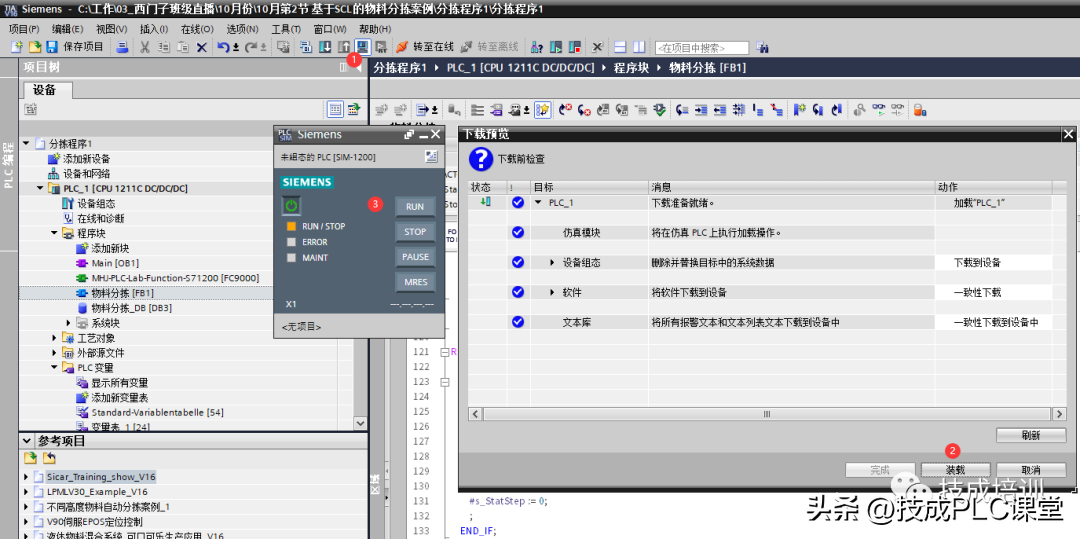
Task: Click the monitoring glasses icon in editor toolbar
Action: pos(879,109)
